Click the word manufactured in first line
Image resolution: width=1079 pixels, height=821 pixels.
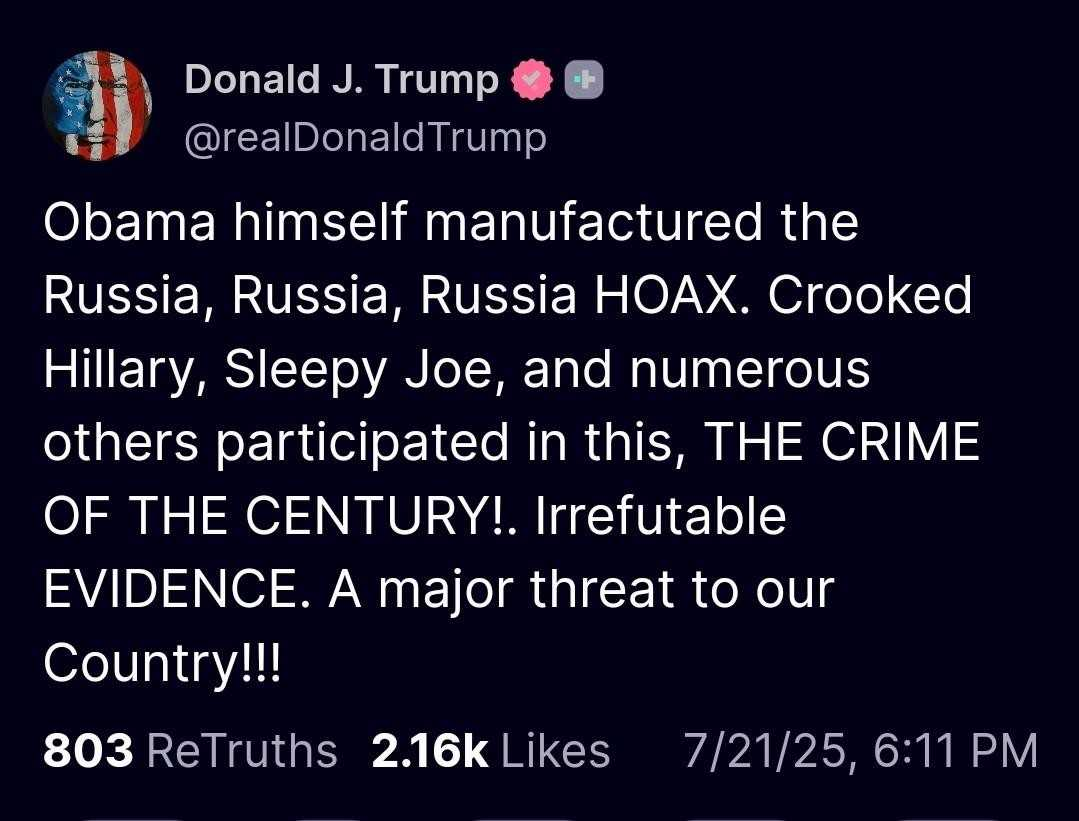(x=593, y=222)
